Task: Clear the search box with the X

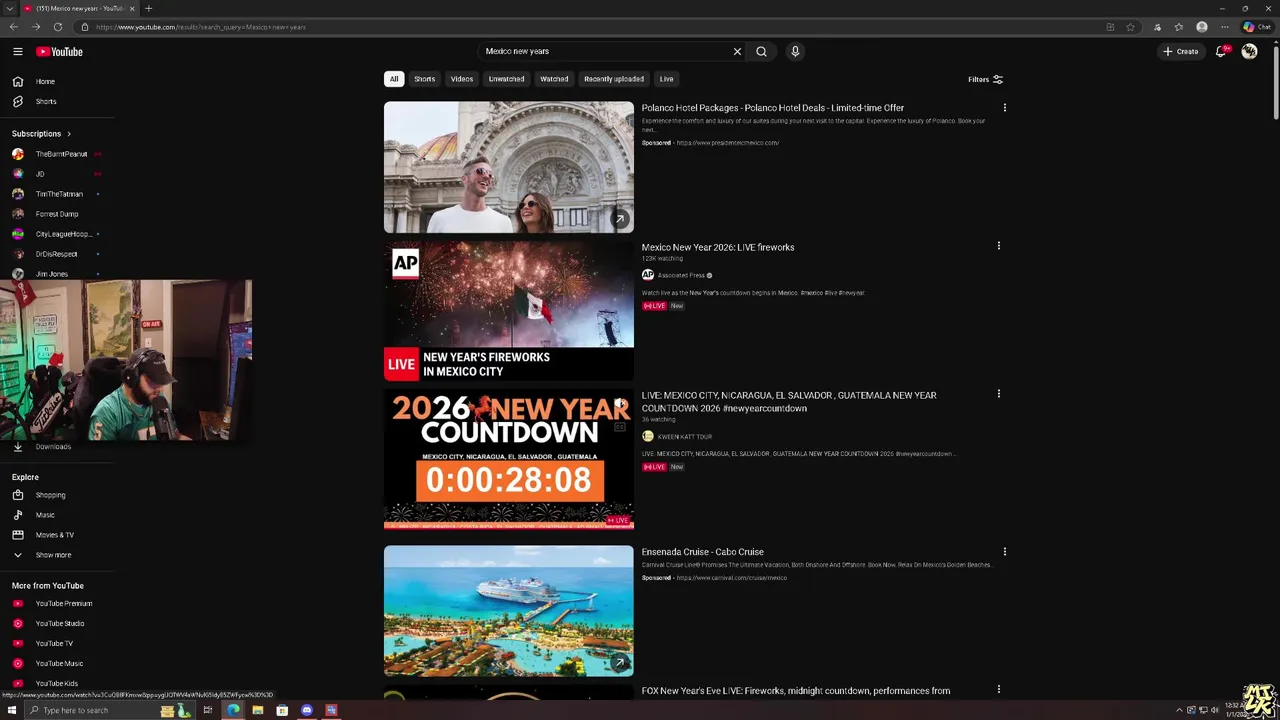Action: click(737, 51)
